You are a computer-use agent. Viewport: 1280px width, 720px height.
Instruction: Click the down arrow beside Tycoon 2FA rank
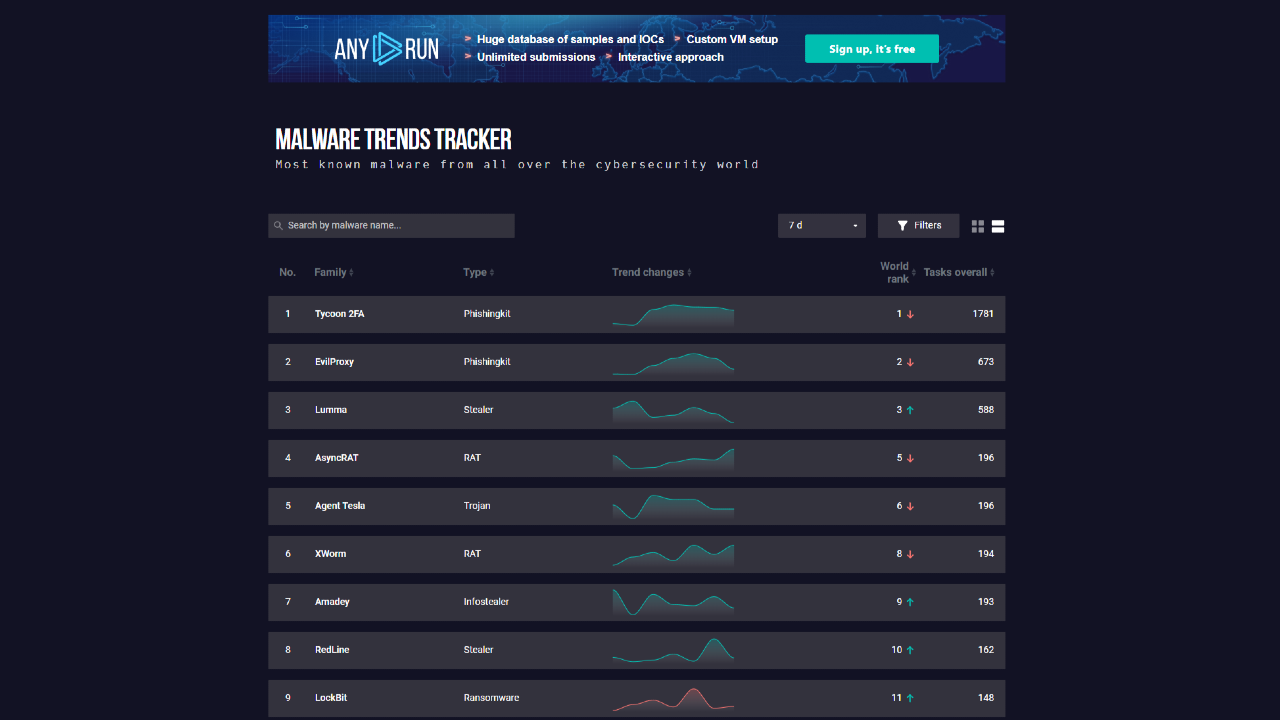(x=910, y=314)
